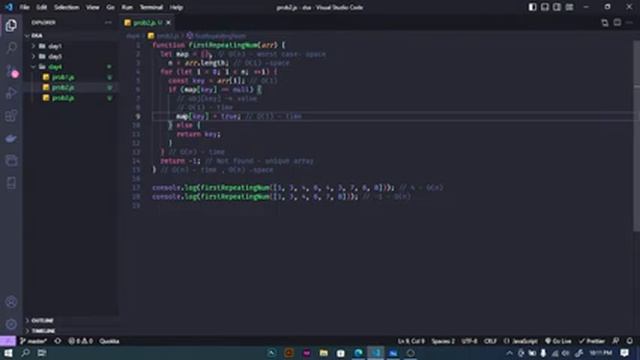Open Windows taskbar search
This screenshot has width=640, height=360.
(25, 353)
